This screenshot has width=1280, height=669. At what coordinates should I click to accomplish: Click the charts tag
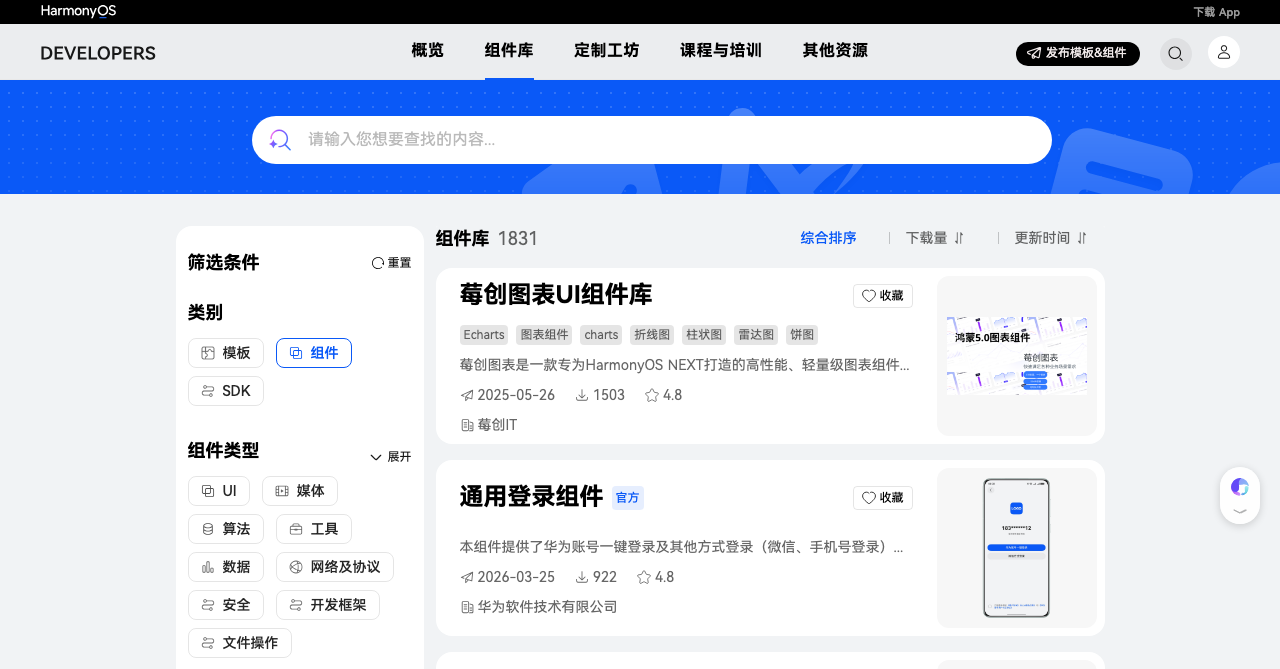coord(602,335)
